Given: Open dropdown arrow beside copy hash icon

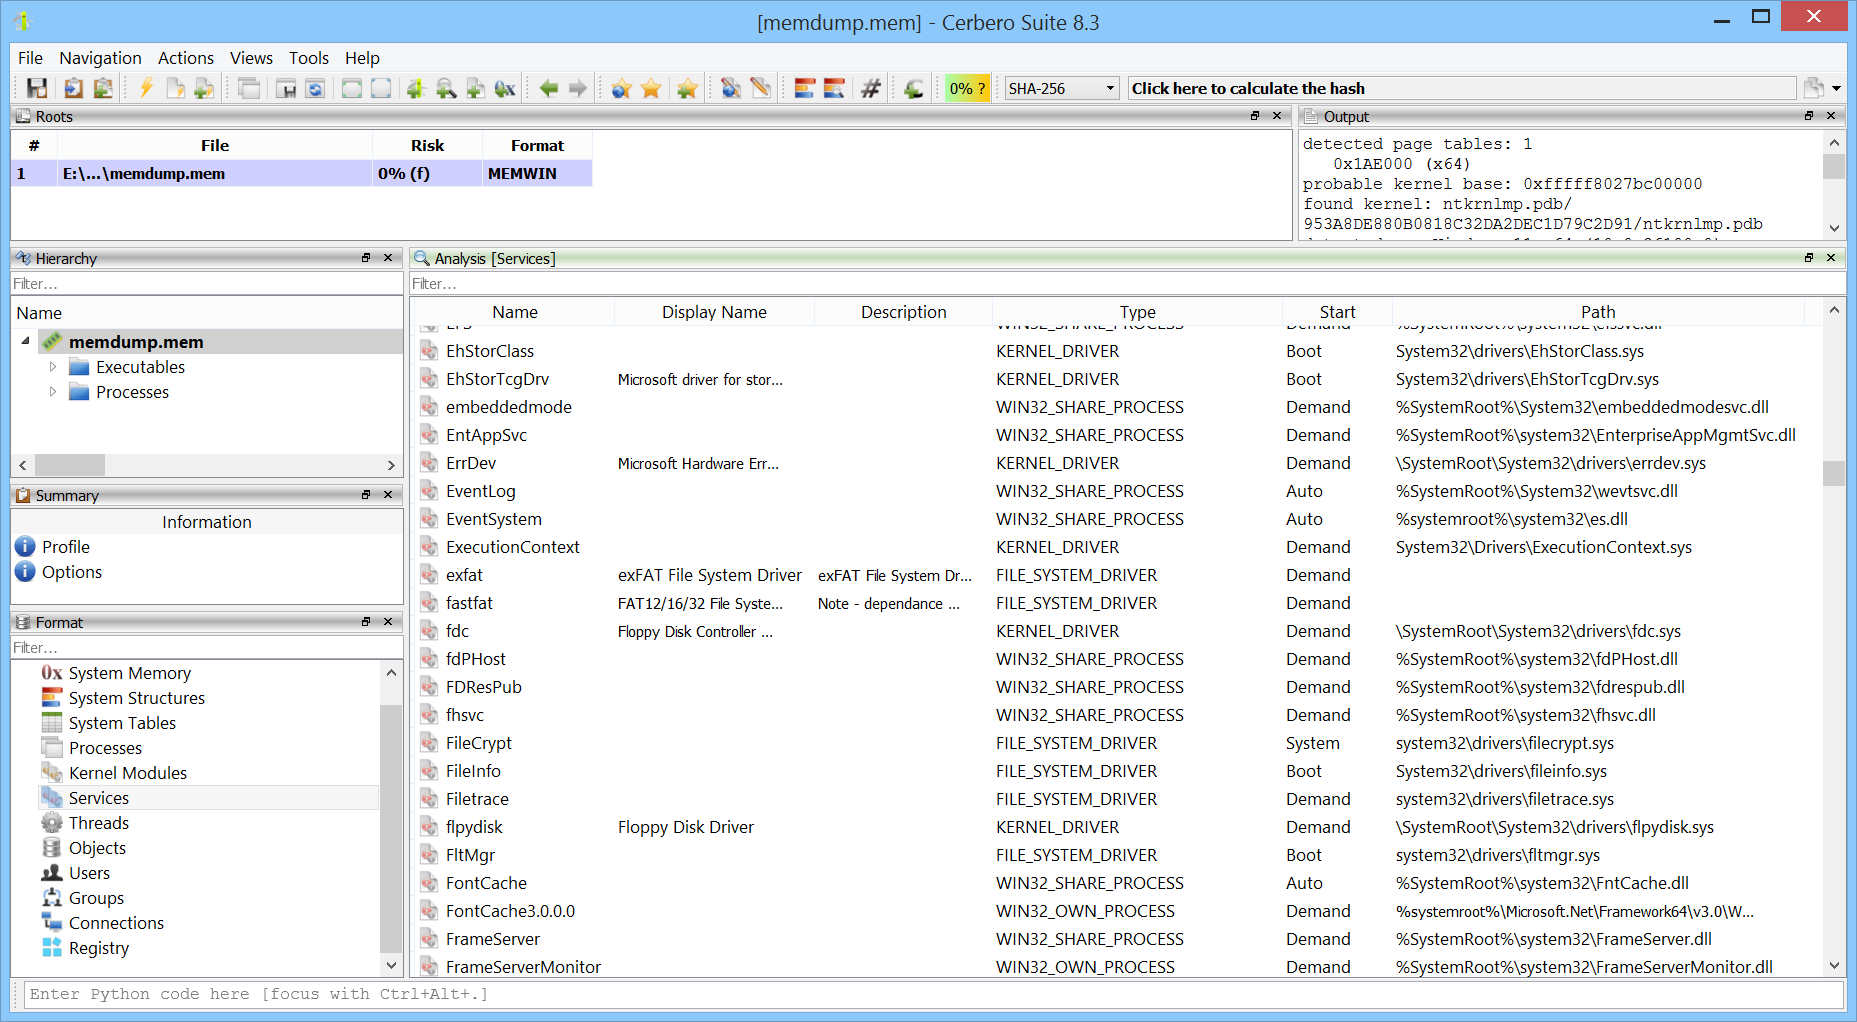Looking at the screenshot, I should (x=1837, y=89).
